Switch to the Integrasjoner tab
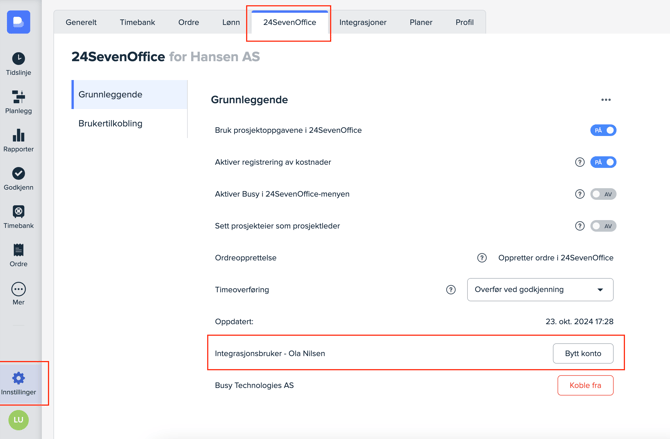Viewport: 670px width, 439px height. 363,22
